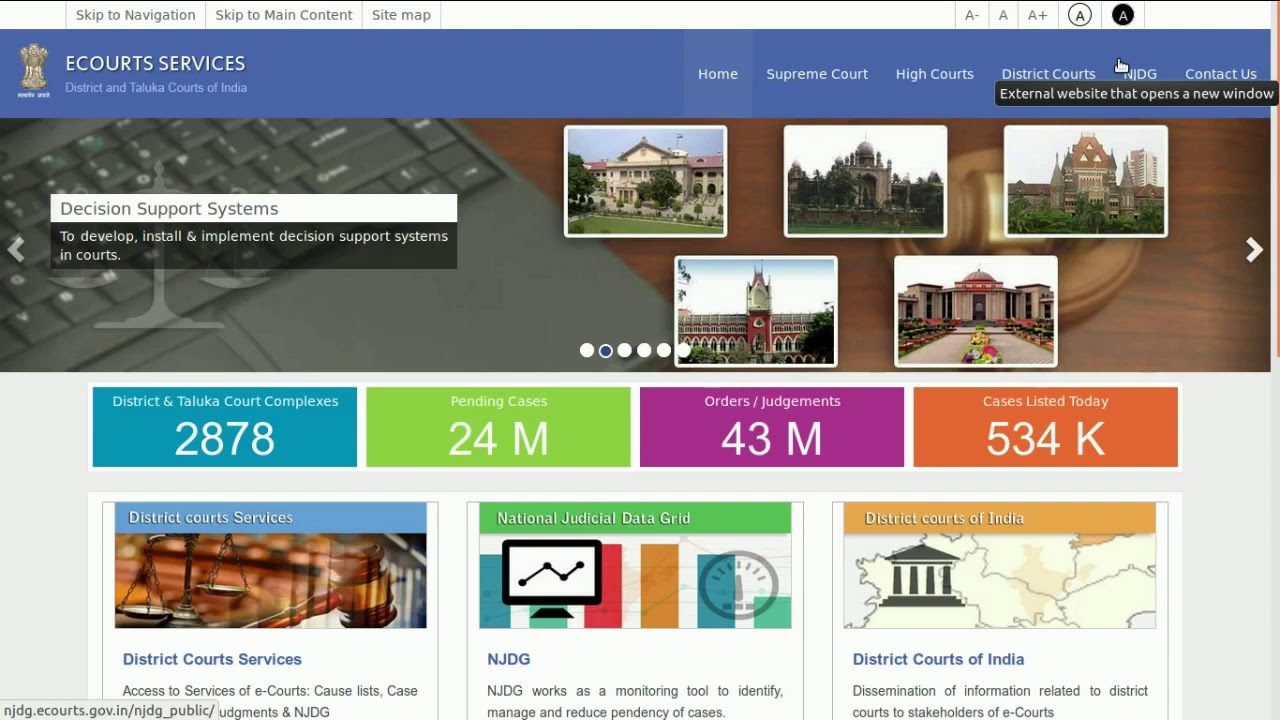Select fourth carousel indicator dot
The width and height of the screenshot is (1280, 720).
coord(644,350)
